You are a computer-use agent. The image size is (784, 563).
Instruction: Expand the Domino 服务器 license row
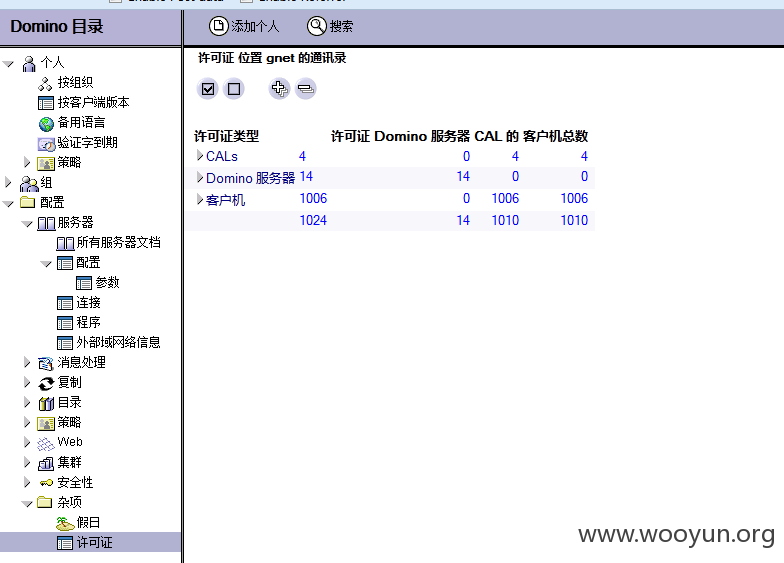[x=200, y=177]
